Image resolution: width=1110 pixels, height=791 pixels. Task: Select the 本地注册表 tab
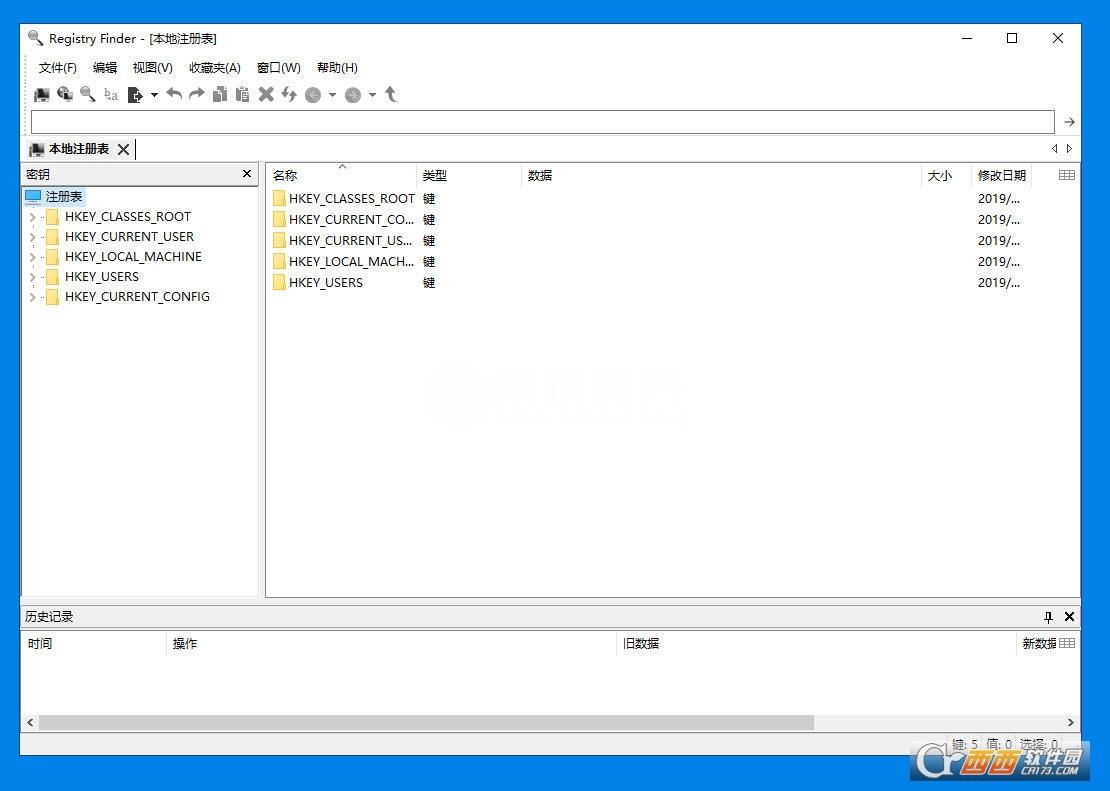[x=80, y=148]
